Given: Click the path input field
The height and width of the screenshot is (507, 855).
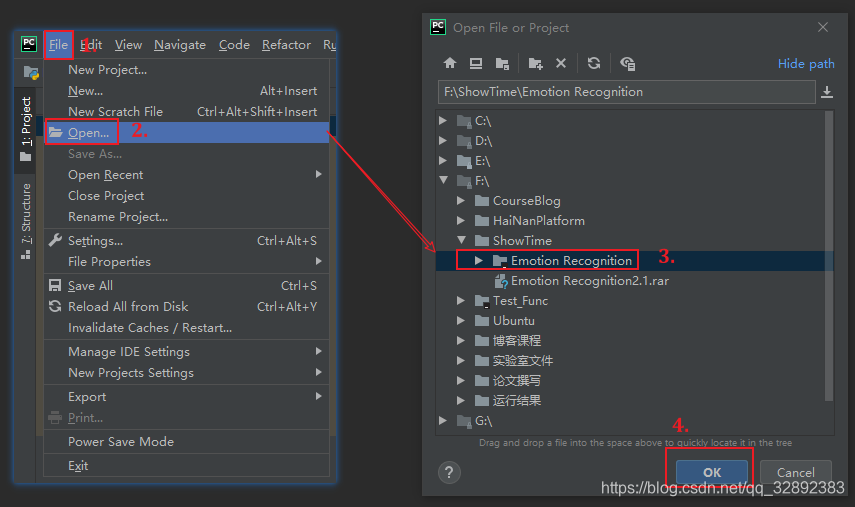Looking at the screenshot, I should pos(627,92).
